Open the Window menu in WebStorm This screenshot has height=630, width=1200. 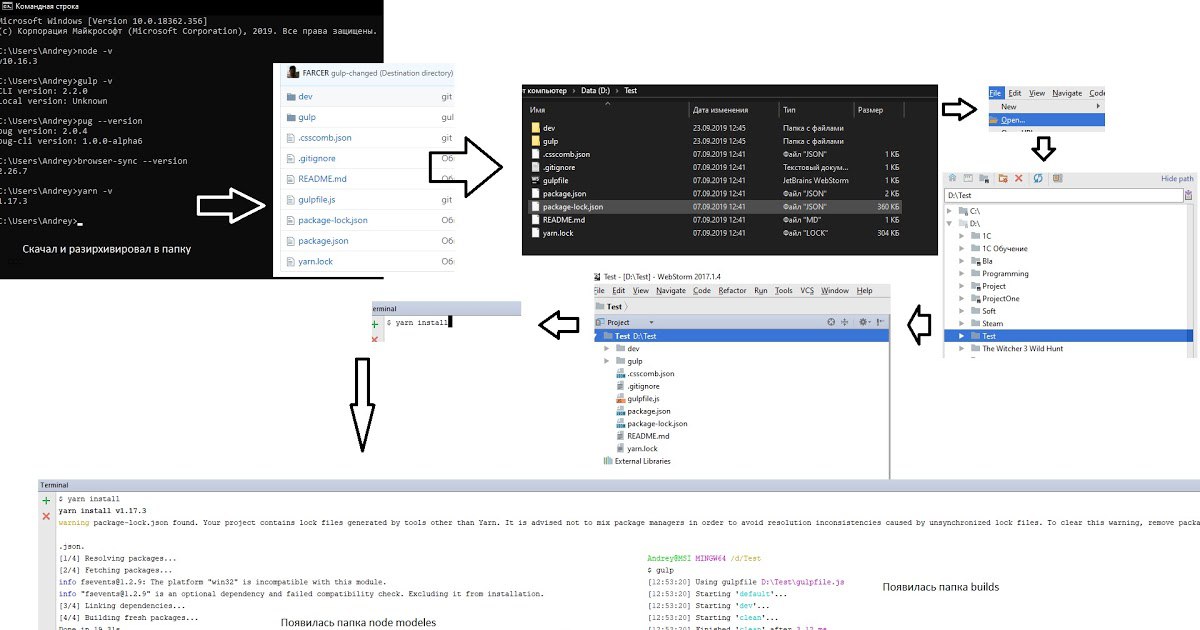pos(835,290)
